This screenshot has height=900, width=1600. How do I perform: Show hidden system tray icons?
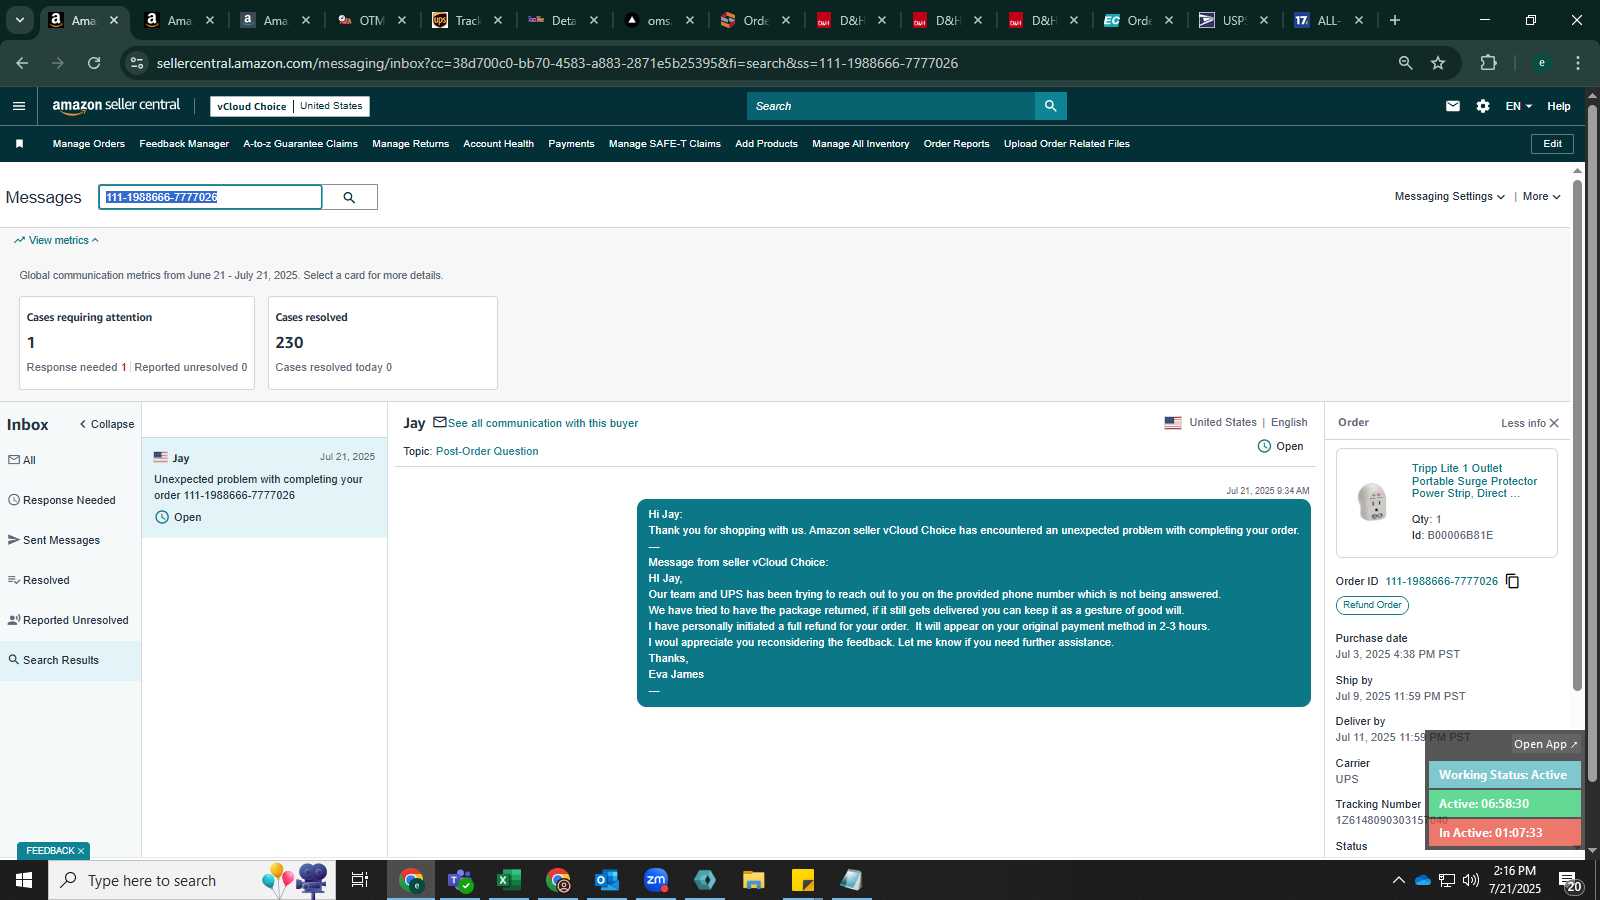(1398, 880)
